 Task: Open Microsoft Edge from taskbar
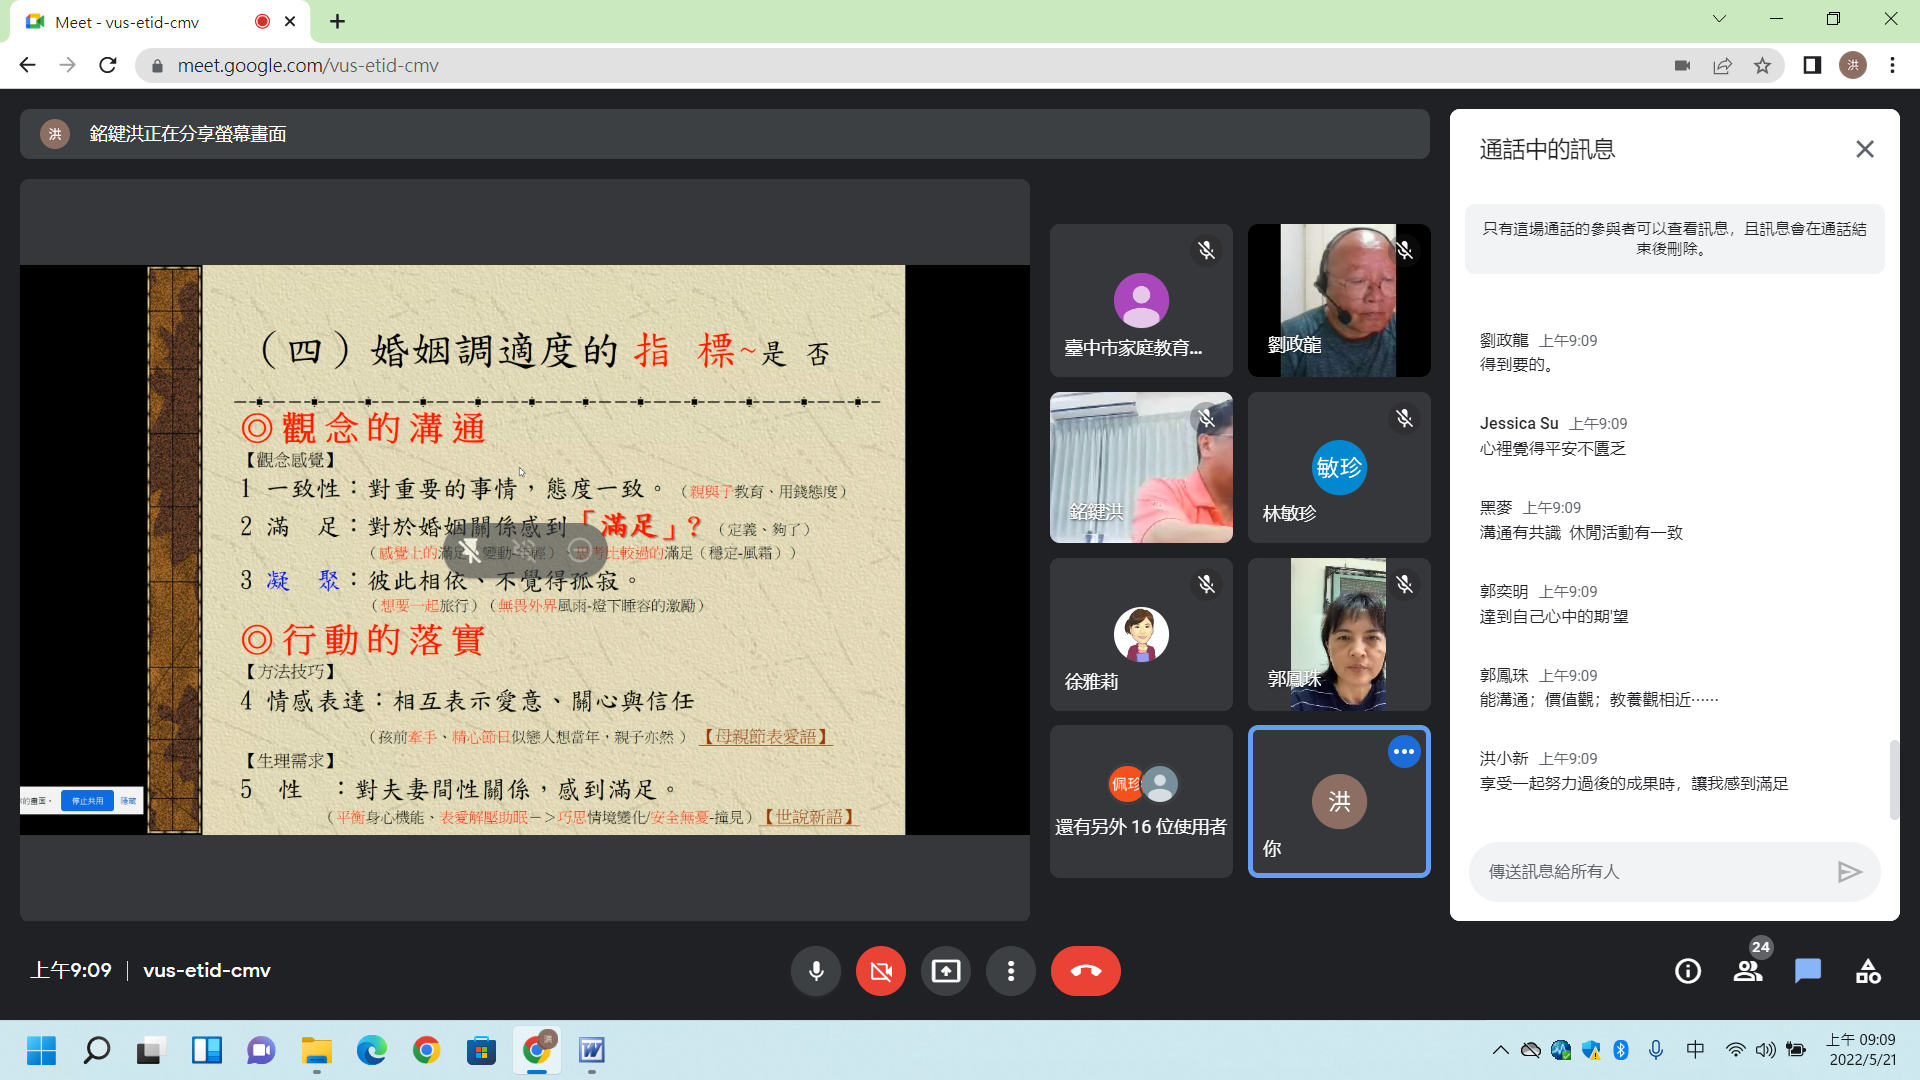click(371, 1050)
